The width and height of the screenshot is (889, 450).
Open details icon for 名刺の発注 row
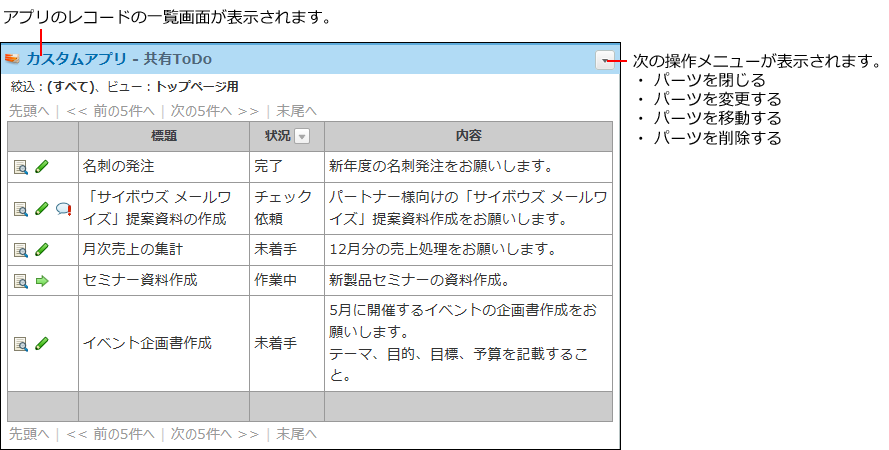(x=21, y=167)
